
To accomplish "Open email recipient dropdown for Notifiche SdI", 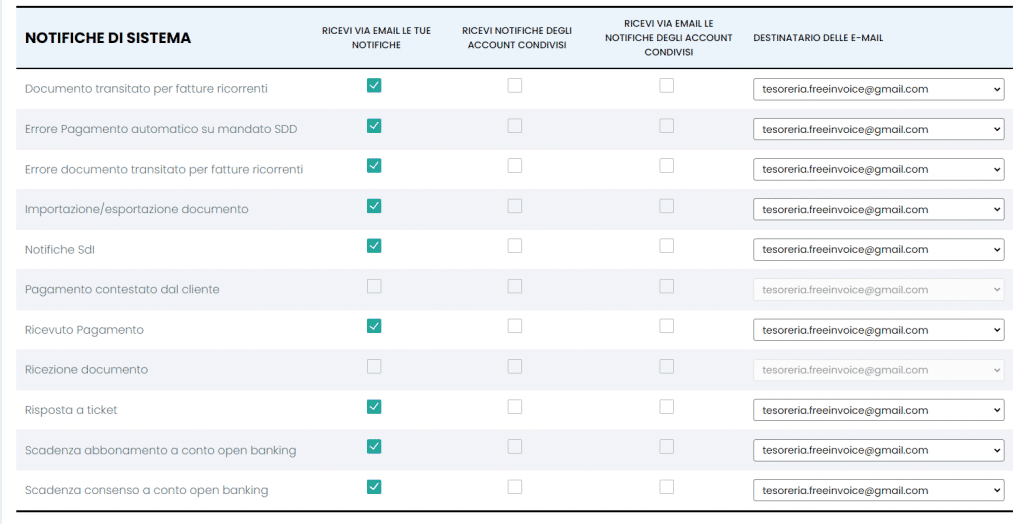I will (878, 250).
